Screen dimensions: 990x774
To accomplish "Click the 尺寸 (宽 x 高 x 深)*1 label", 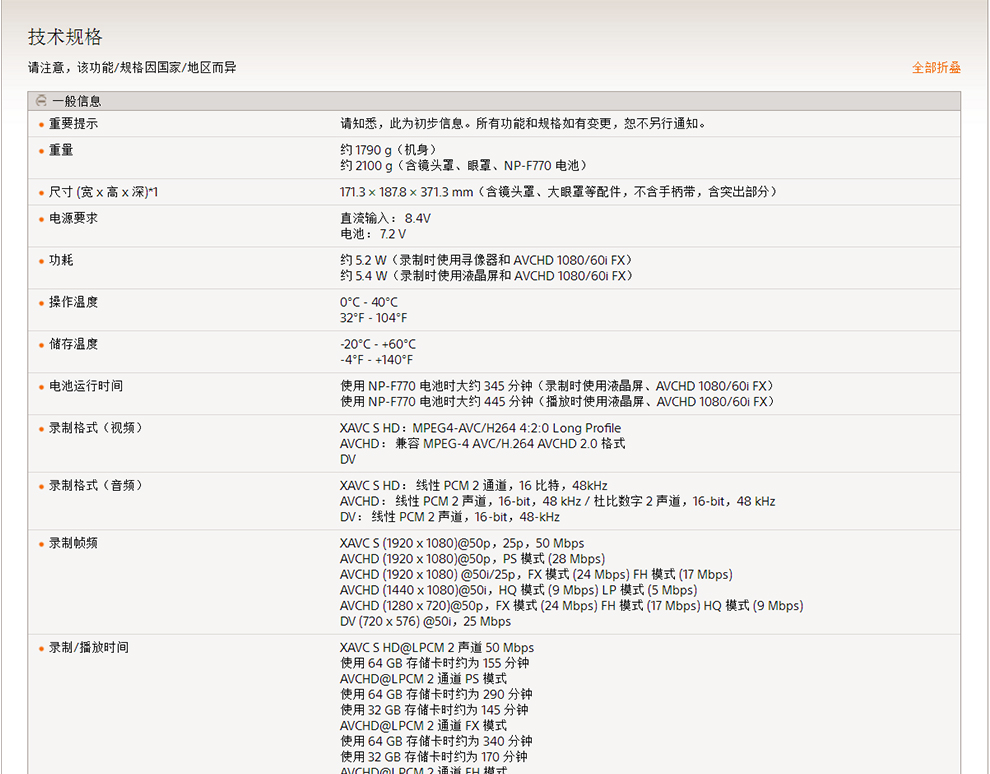I will [104, 192].
